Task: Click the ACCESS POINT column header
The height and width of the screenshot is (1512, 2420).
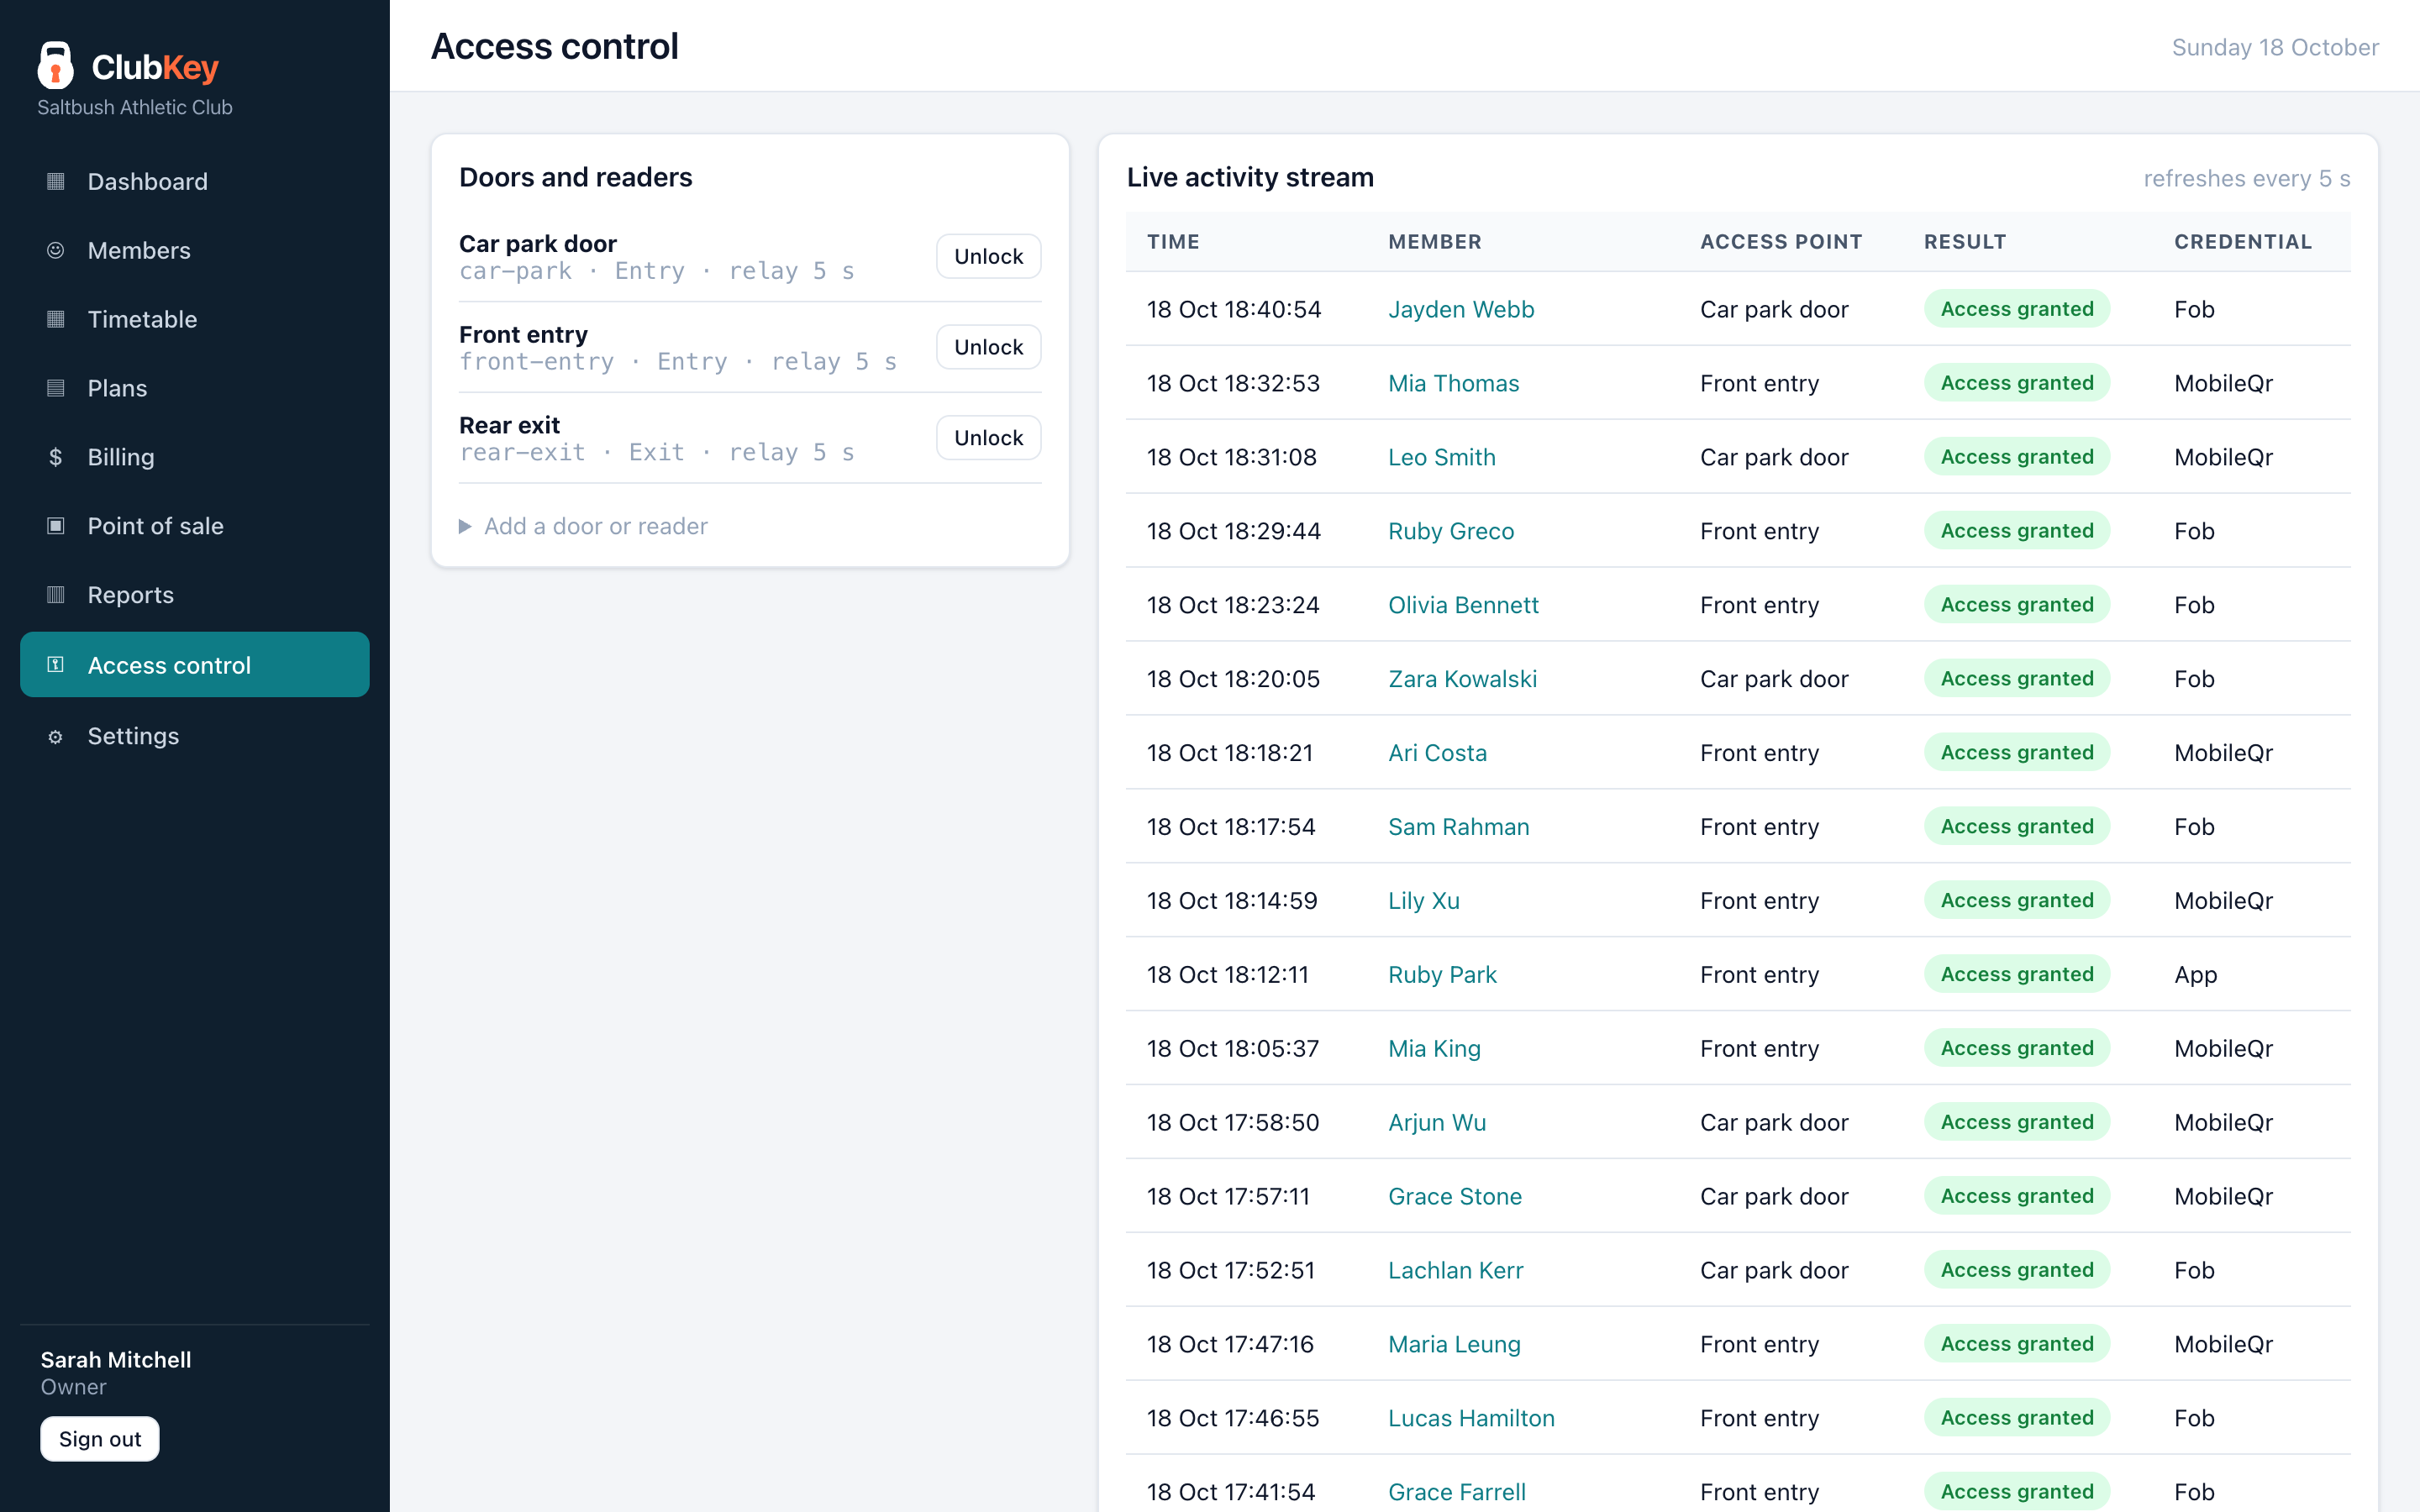Action: 1781,241
